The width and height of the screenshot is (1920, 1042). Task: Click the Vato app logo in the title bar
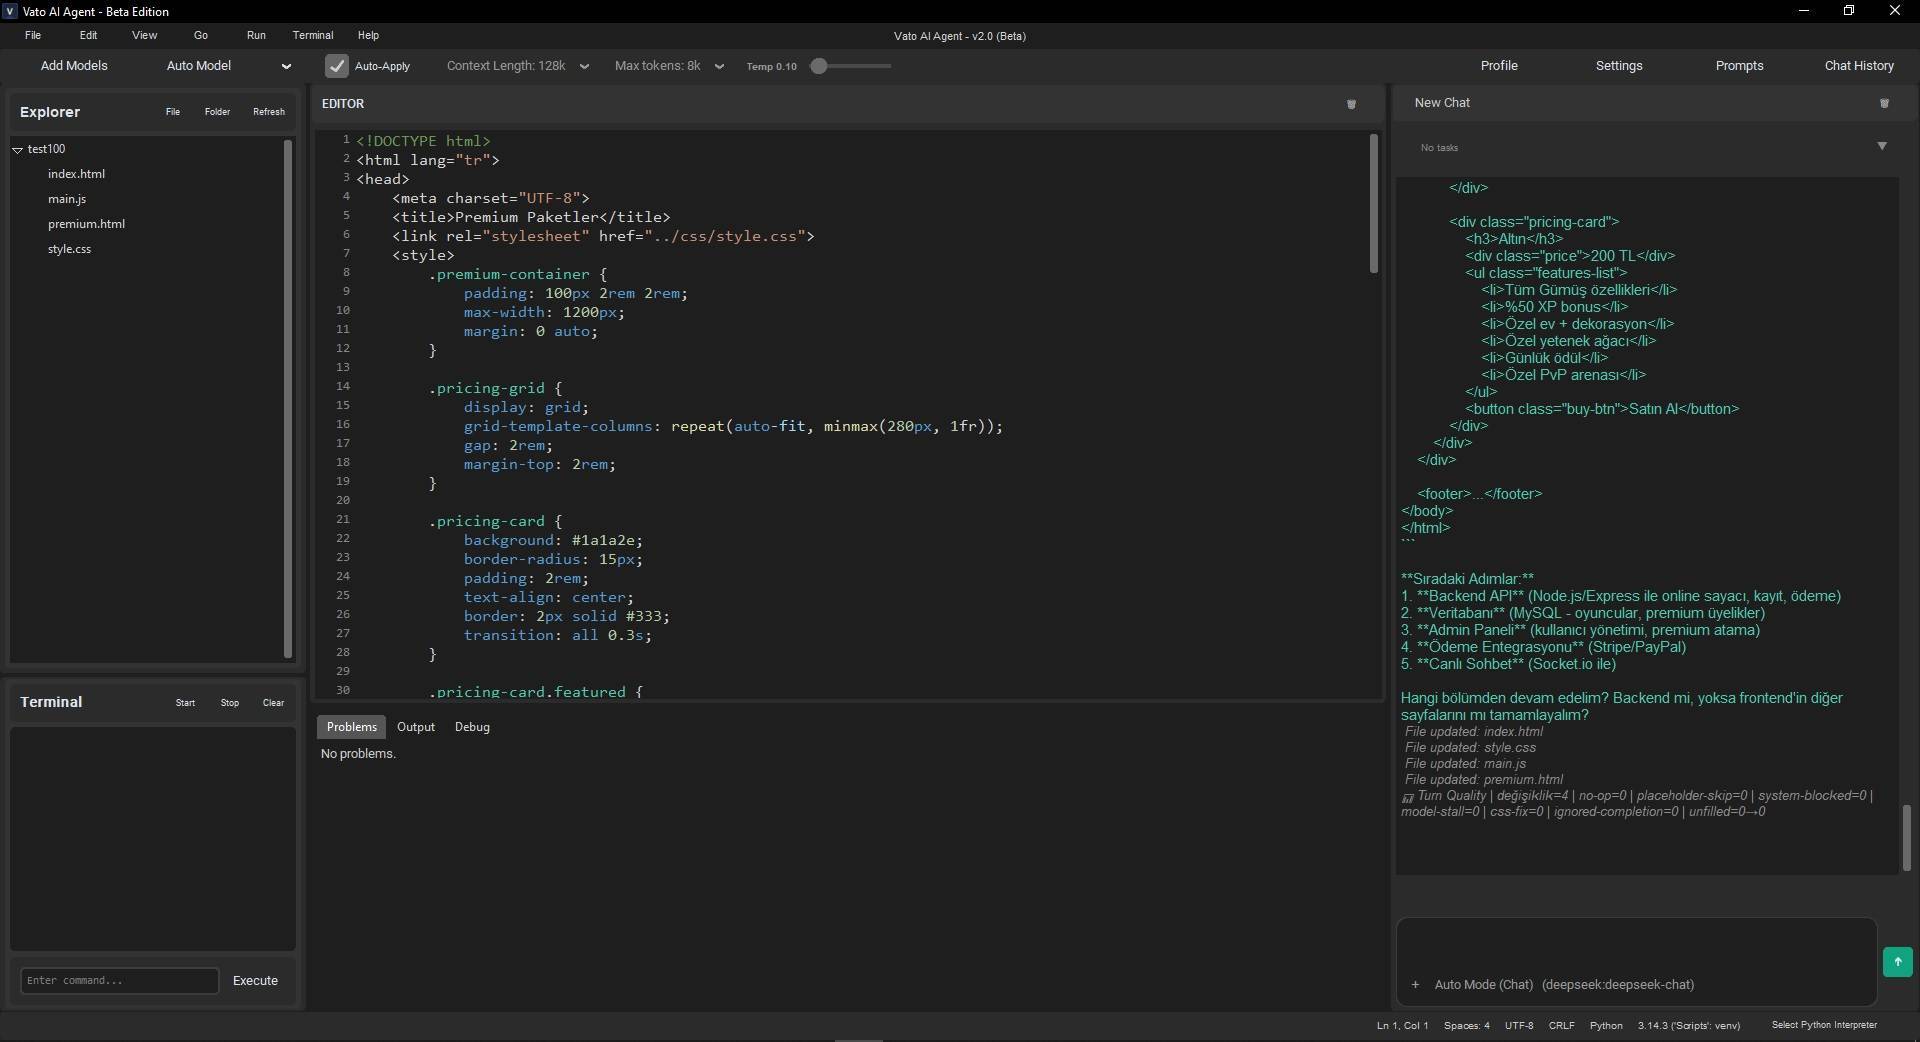(x=10, y=11)
